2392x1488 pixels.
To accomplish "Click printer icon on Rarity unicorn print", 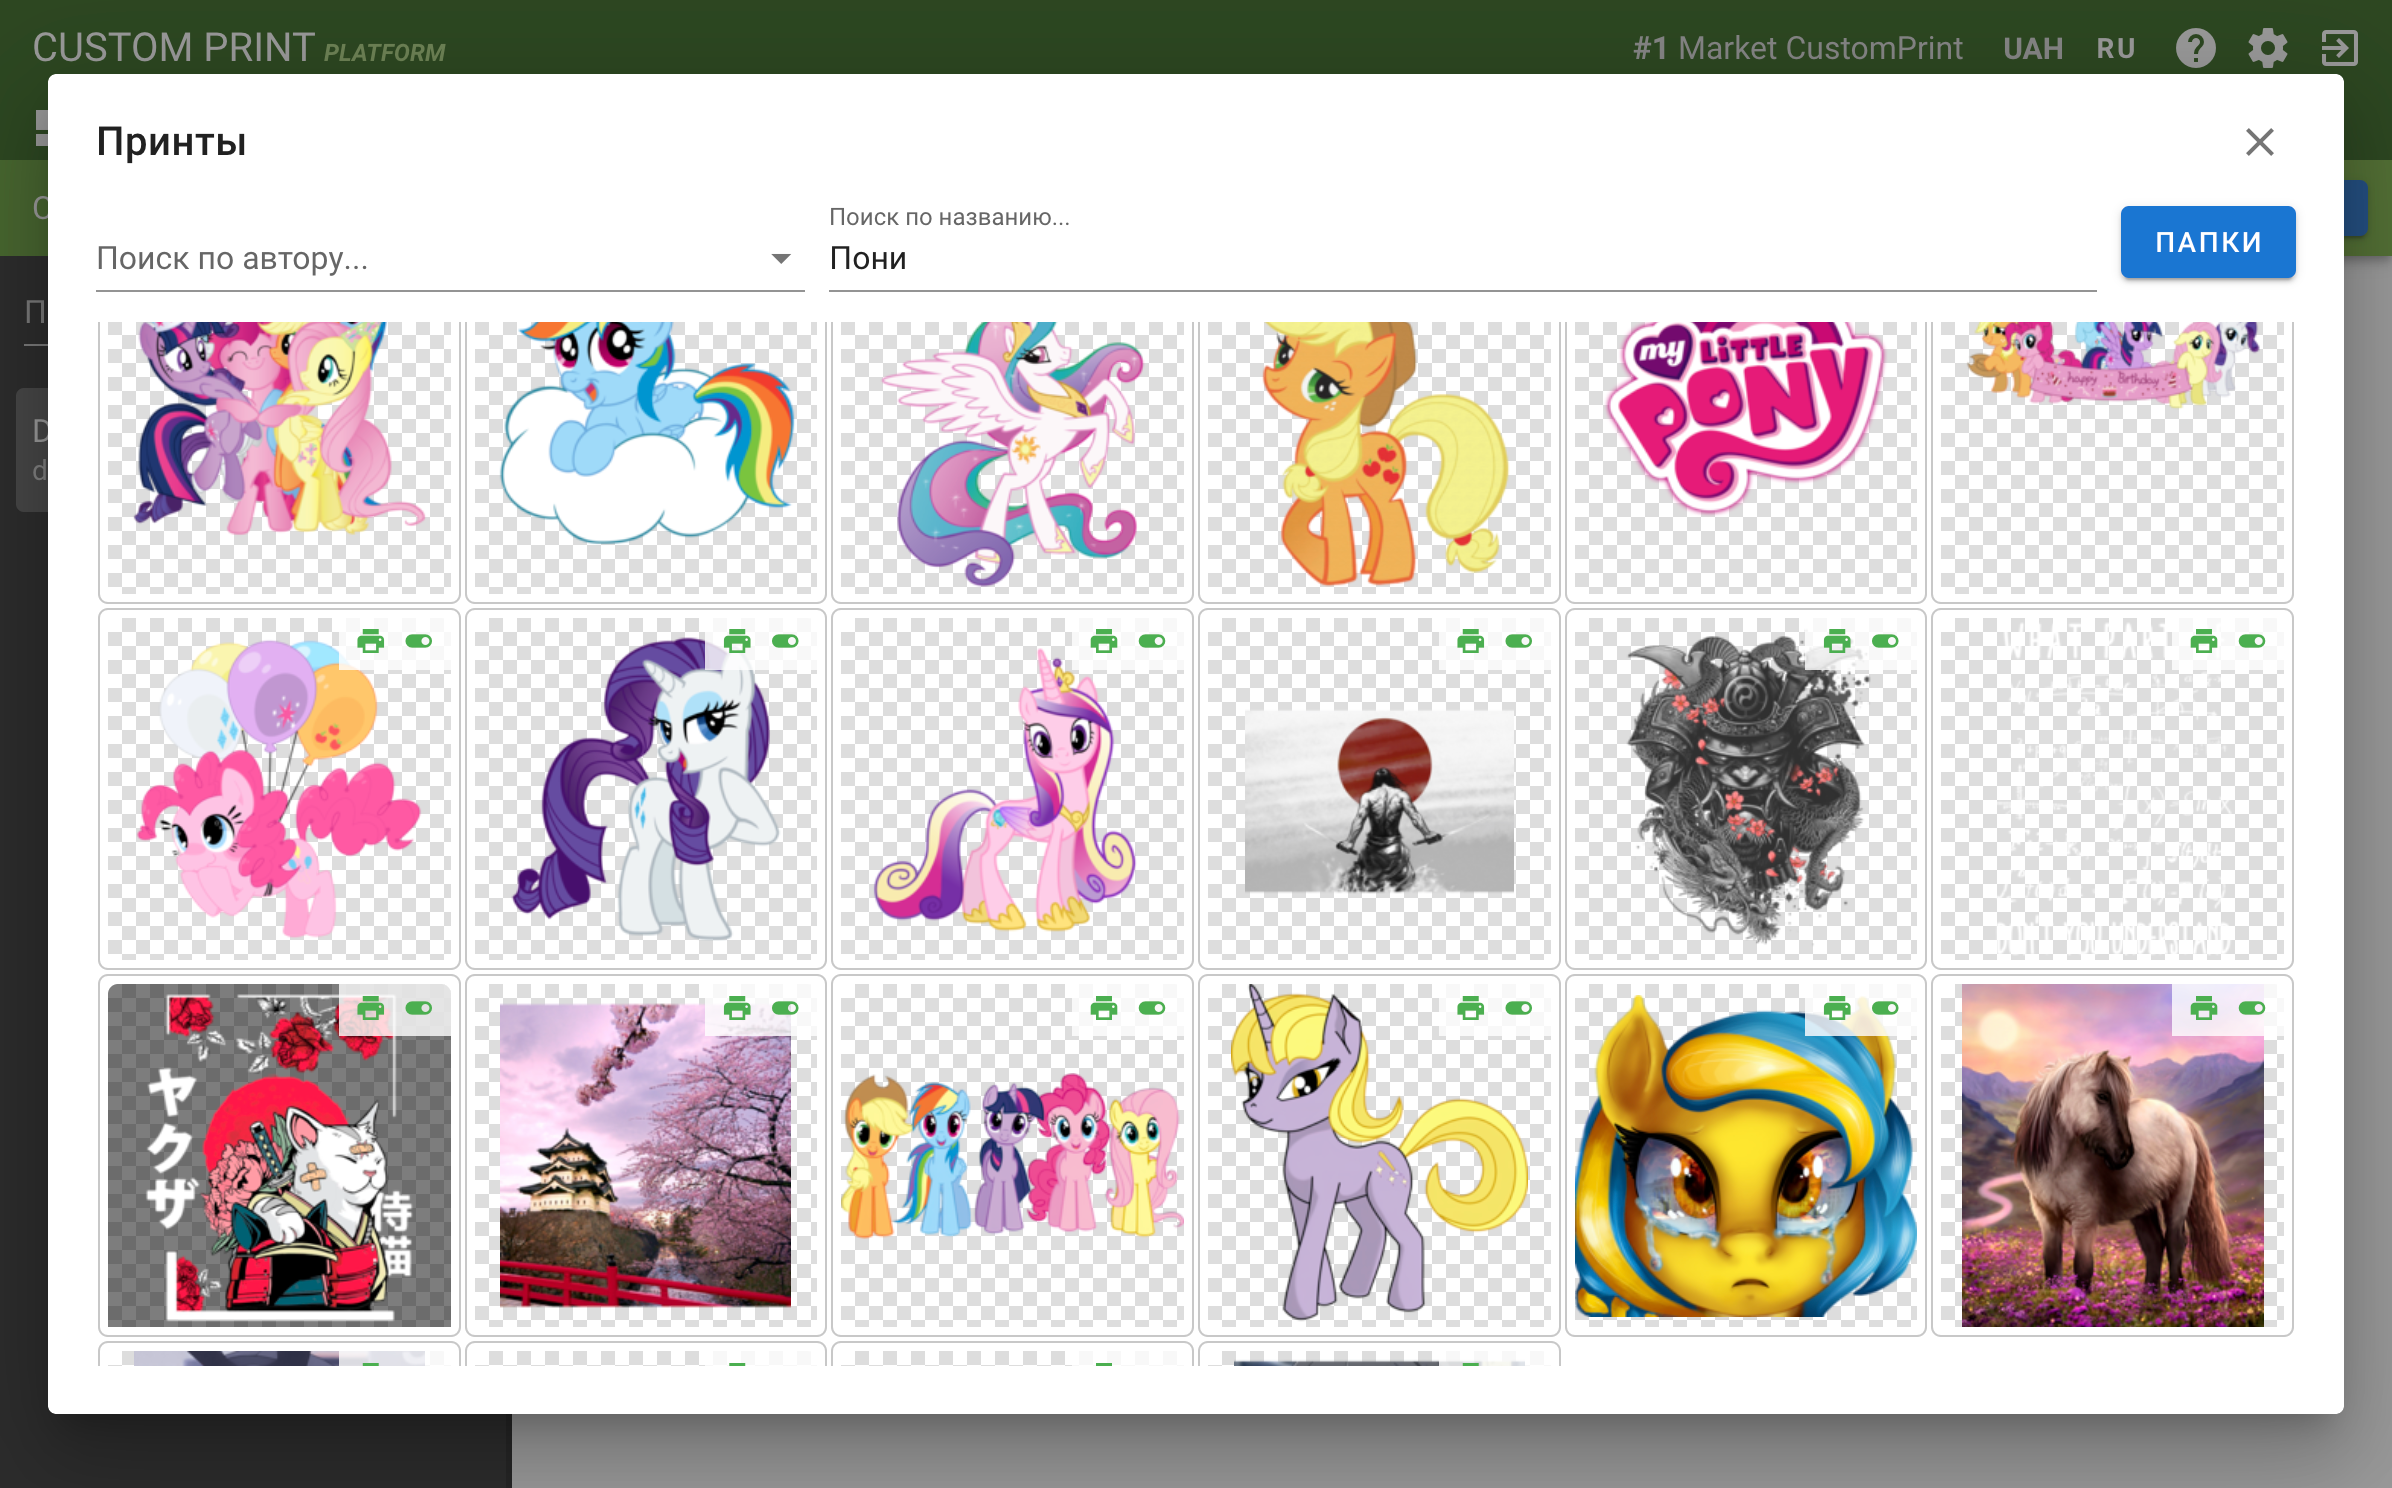I will [x=737, y=641].
